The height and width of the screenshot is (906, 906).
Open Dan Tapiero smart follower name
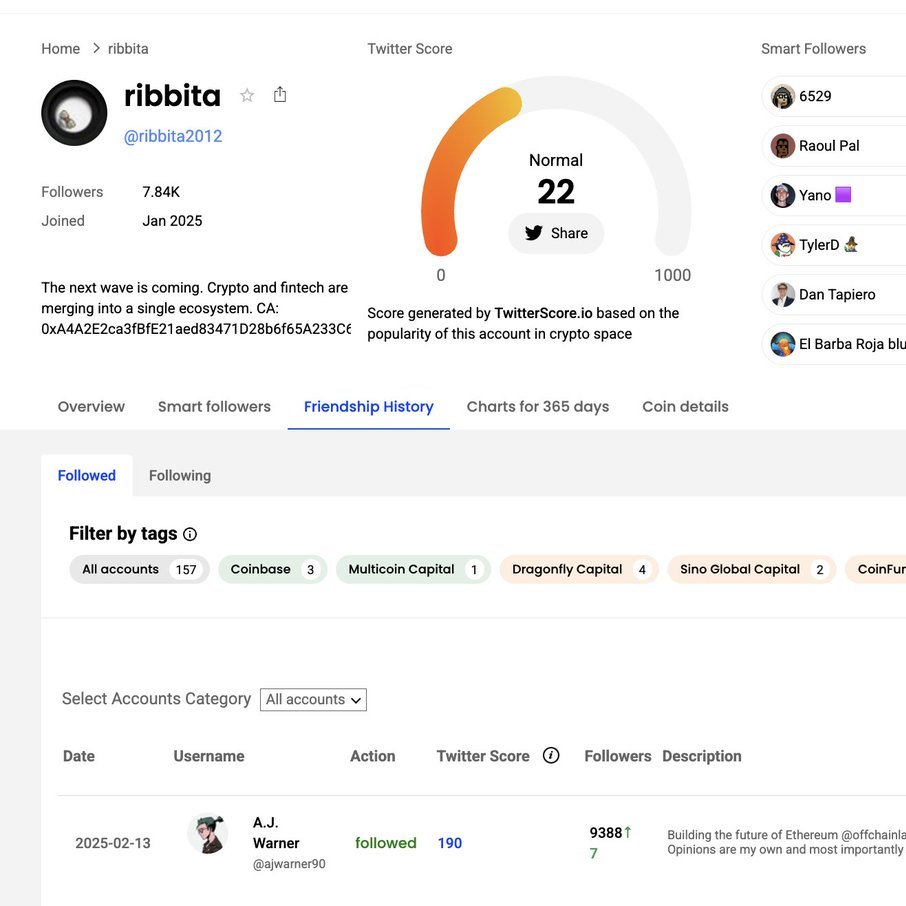837,295
